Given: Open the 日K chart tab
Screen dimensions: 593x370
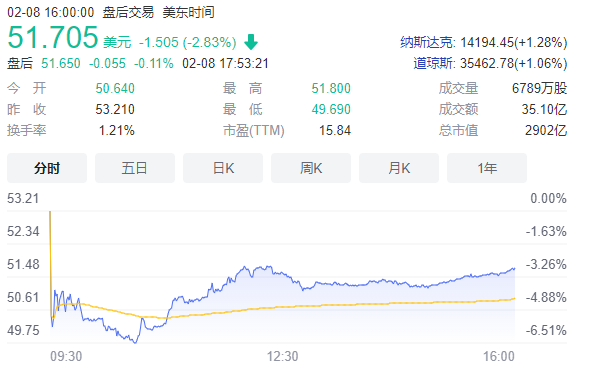Looking at the screenshot, I should click(223, 168).
